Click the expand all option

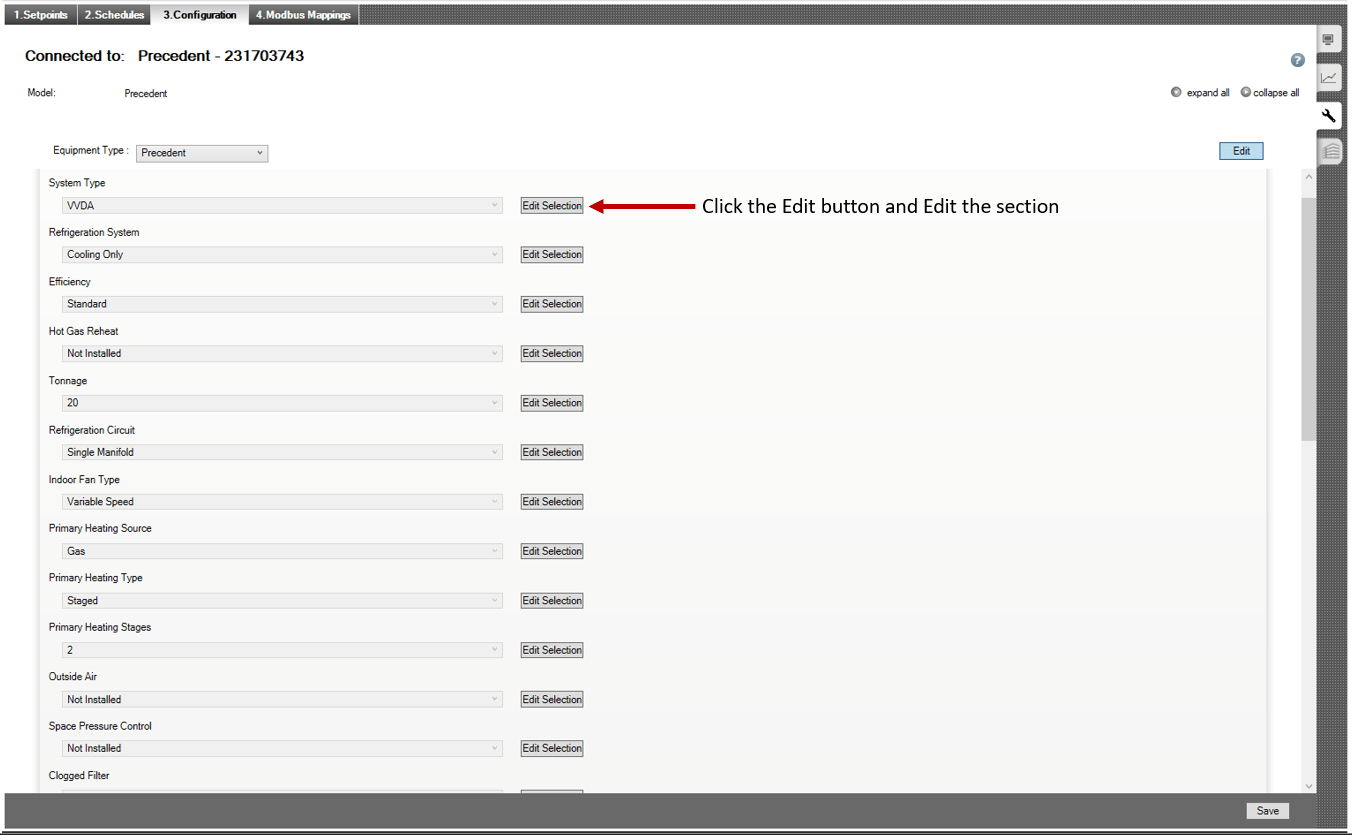tap(1200, 92)
